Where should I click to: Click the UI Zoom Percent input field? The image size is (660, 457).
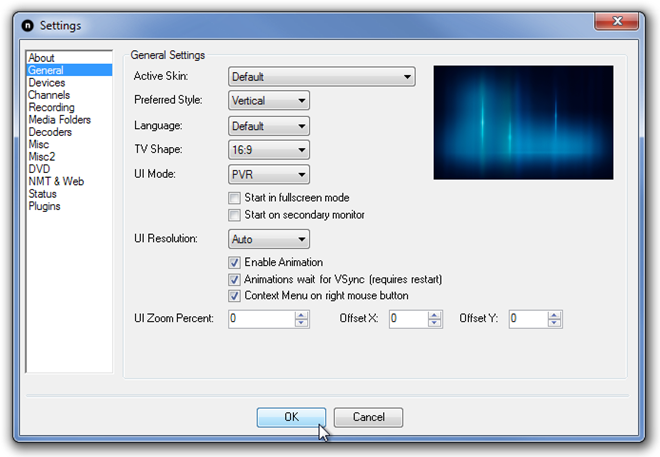click(x=261, y=319)
